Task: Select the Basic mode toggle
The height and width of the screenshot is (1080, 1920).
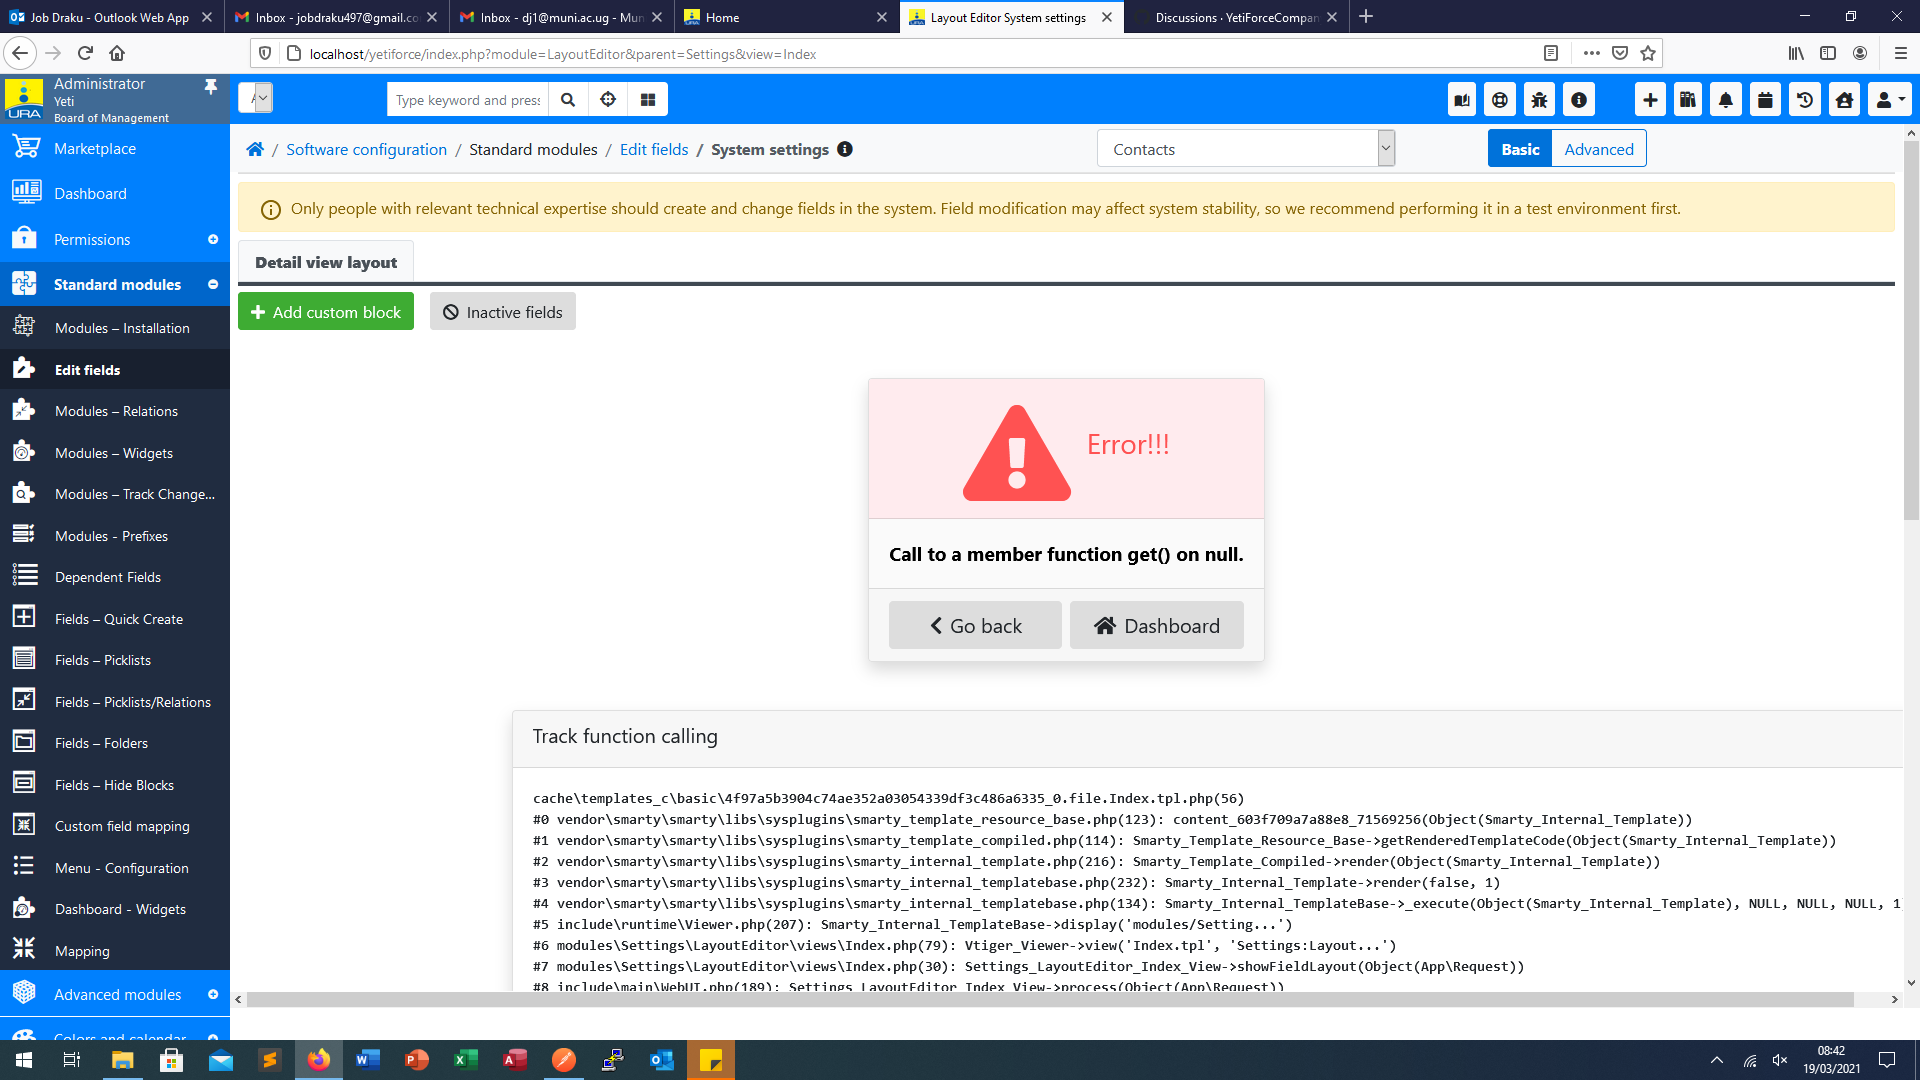Action: [x=1520, y=149]
